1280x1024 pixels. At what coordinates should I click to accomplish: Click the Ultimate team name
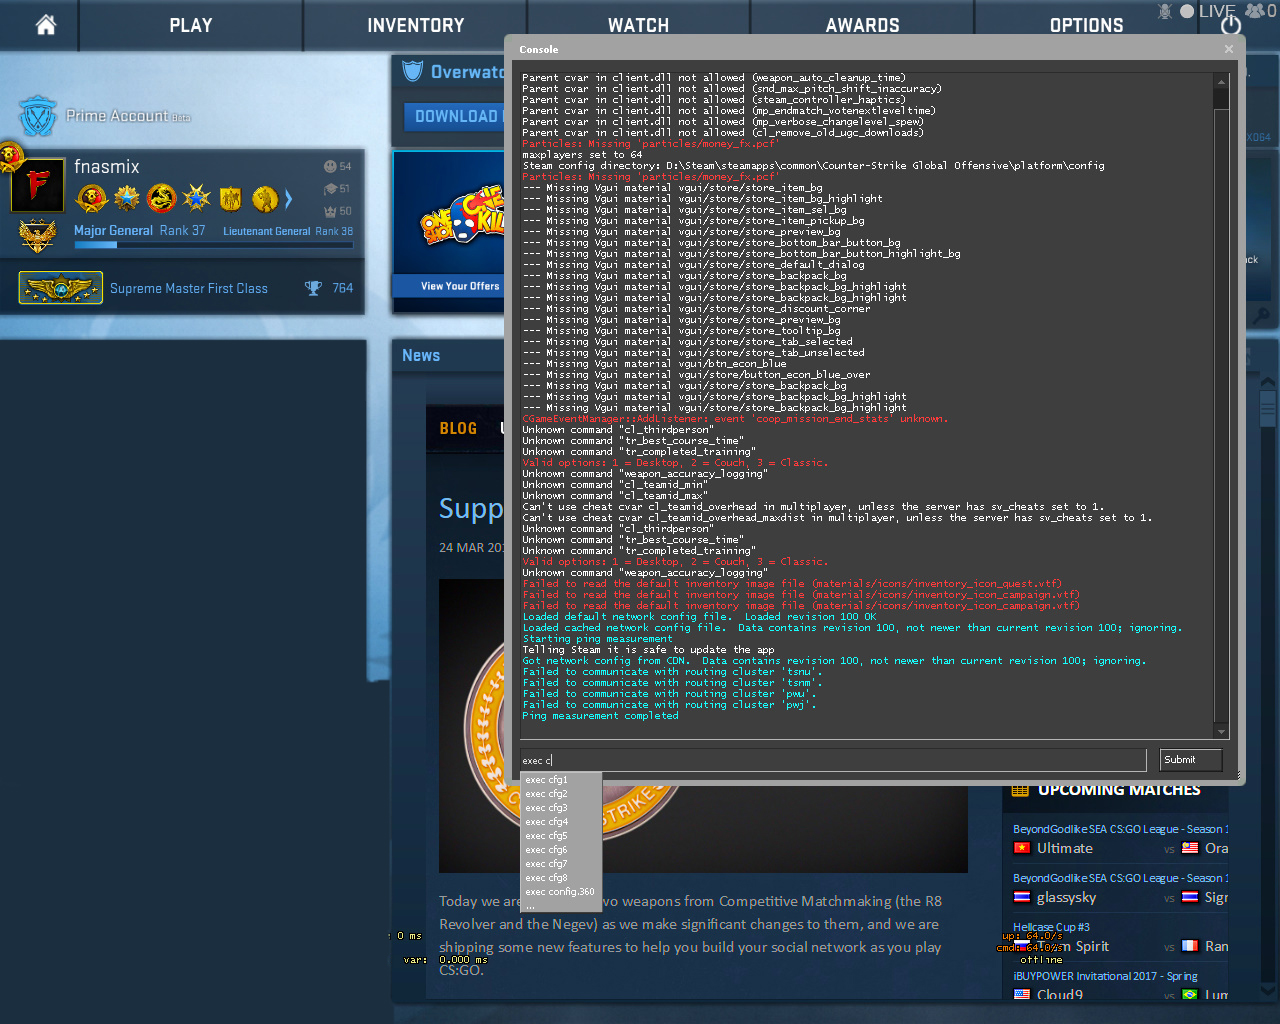coord(1065,848)
